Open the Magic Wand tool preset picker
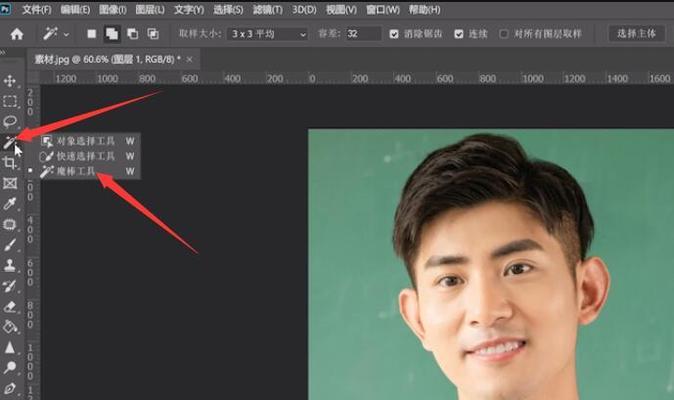Image resolution: width=674 pixels, height=400 pixels. (56, 34)
